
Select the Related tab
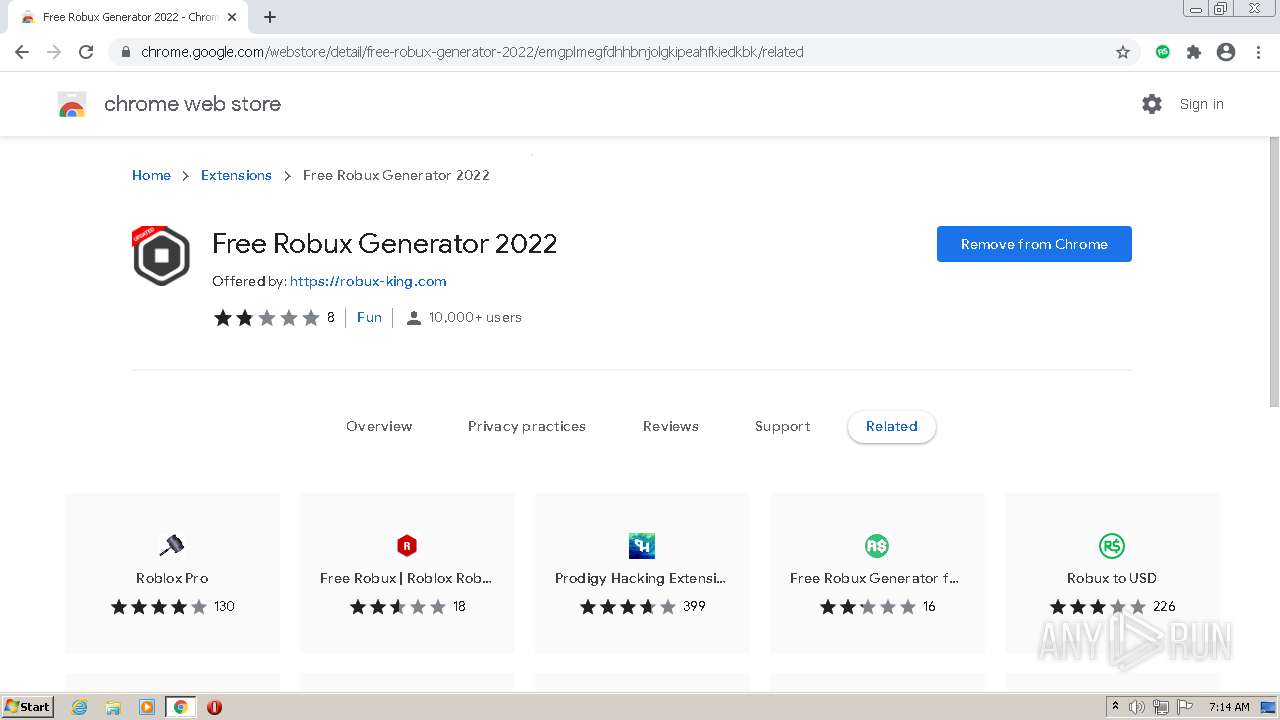(x=891, y=426)
